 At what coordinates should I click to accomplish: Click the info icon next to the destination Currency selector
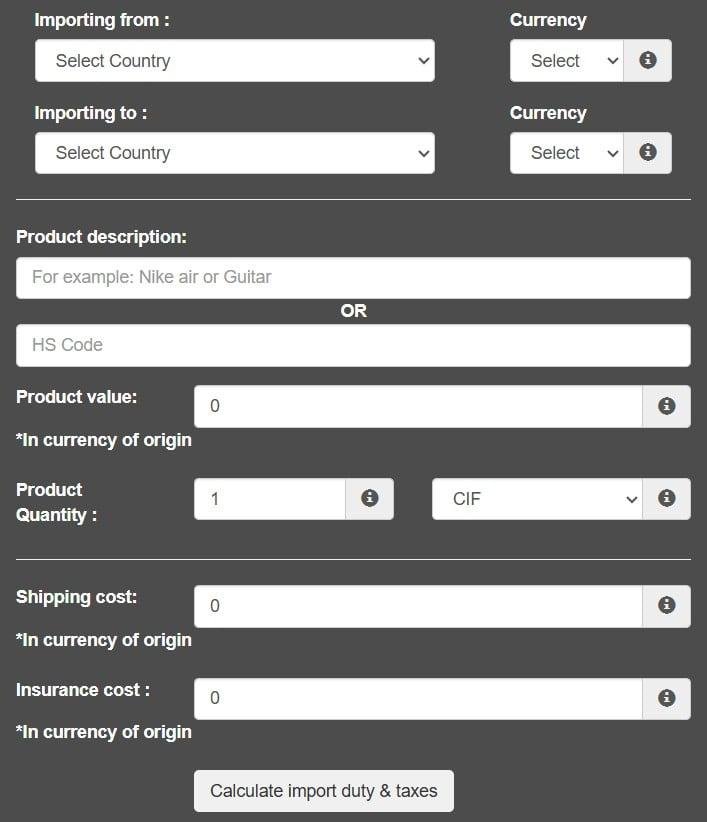pyautogui.click(x=648, y=152)
